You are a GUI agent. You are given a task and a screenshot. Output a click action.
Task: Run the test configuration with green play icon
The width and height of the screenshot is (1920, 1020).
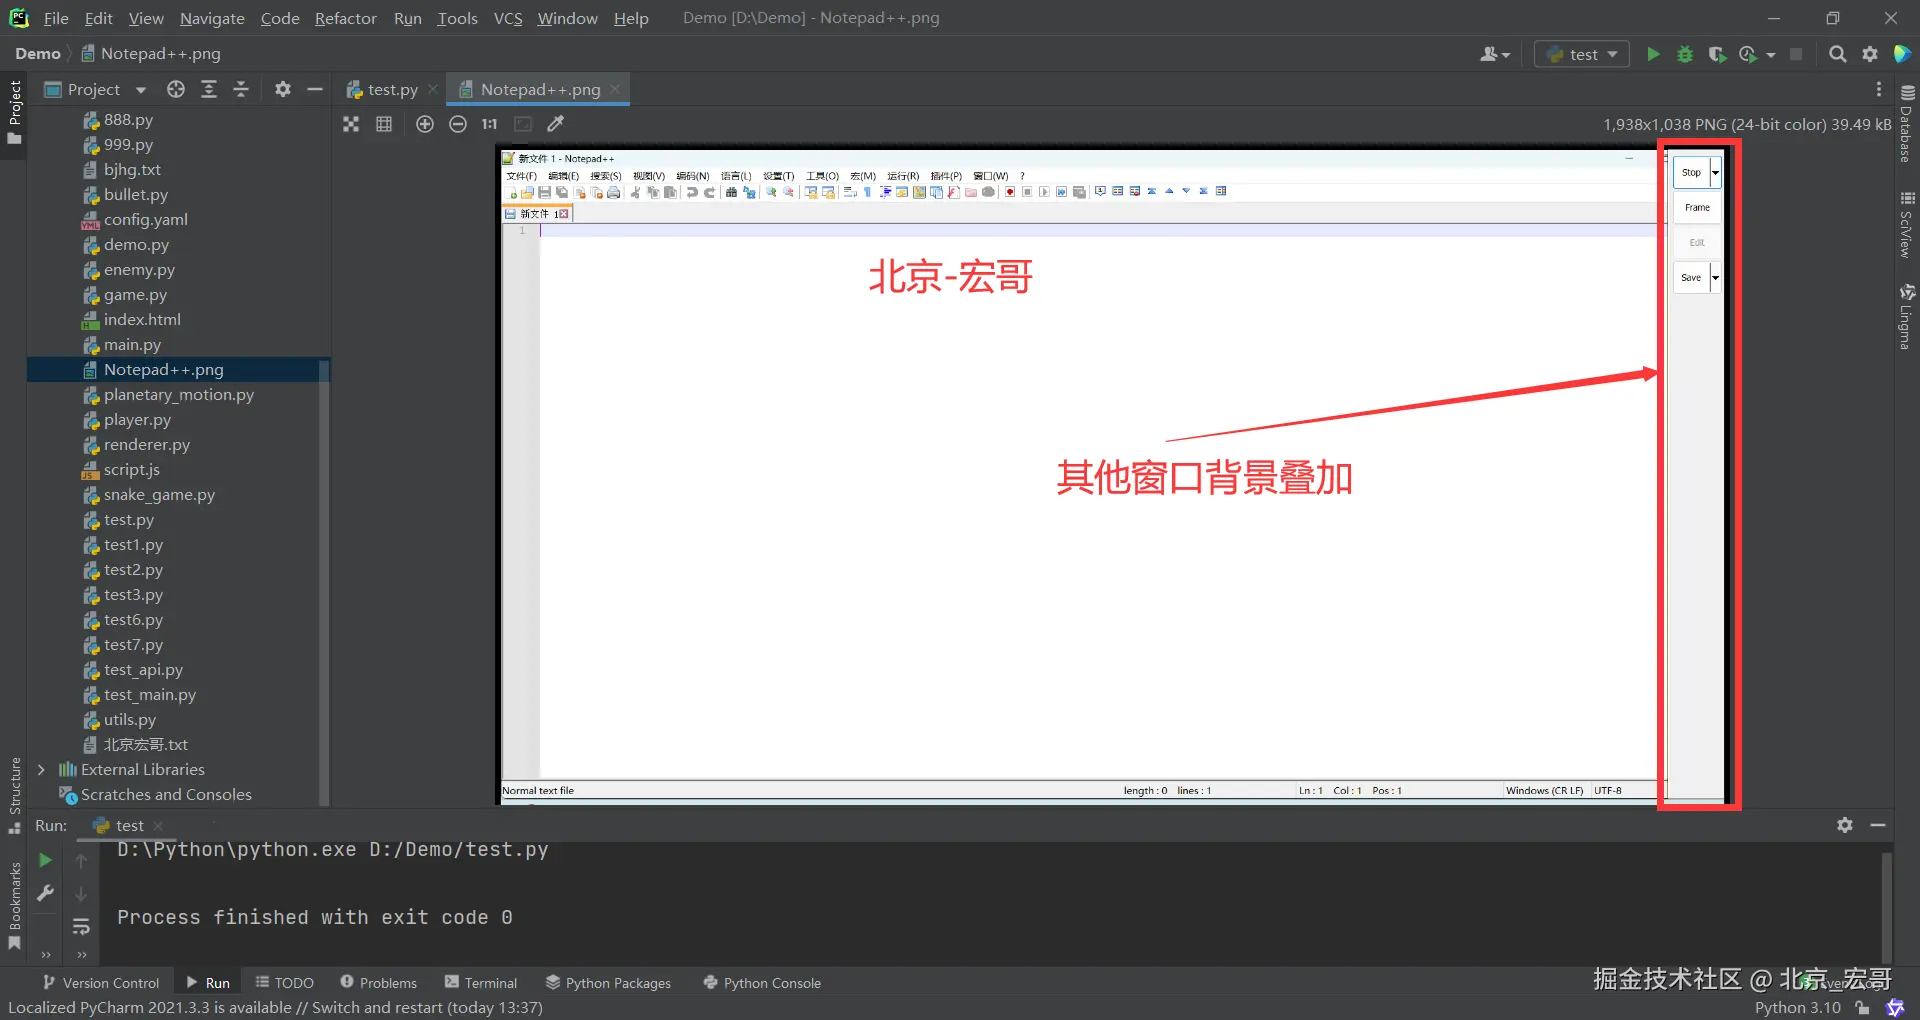1653,54
